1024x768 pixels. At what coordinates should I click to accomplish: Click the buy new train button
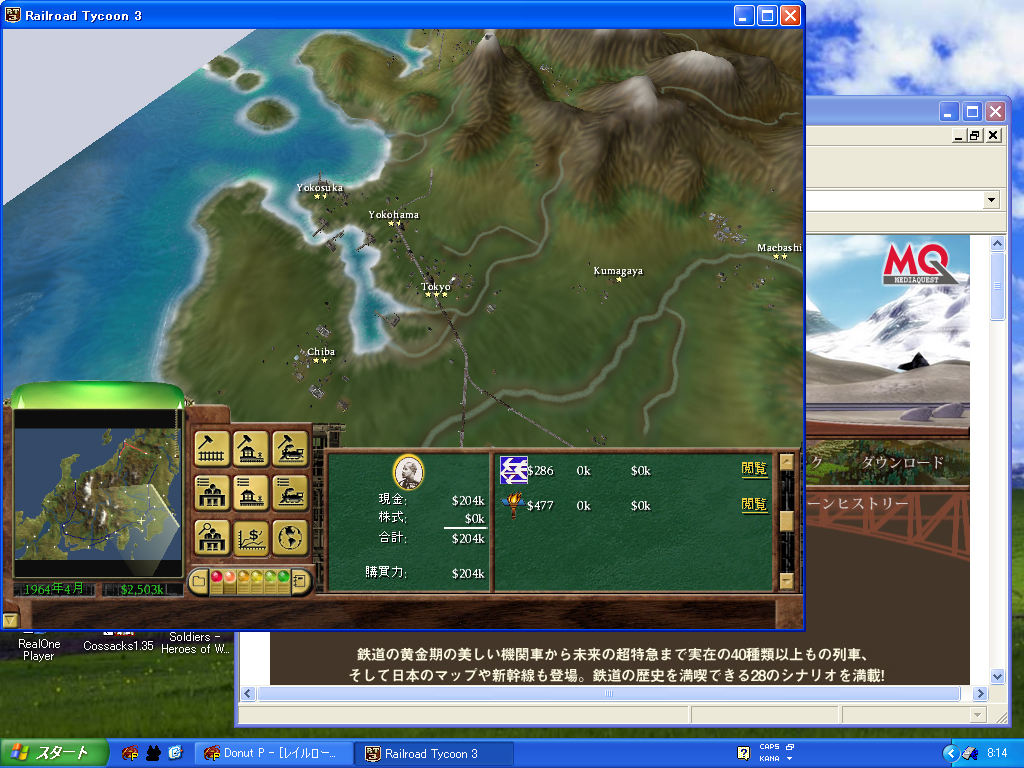point(290,448)
